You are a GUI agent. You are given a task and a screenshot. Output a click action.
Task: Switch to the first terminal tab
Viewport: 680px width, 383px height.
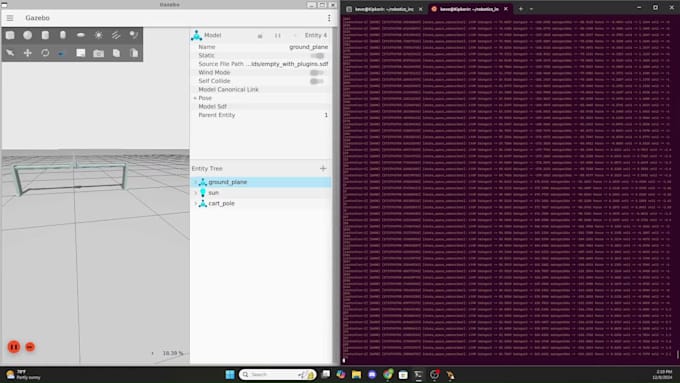(x=384, y=9)
